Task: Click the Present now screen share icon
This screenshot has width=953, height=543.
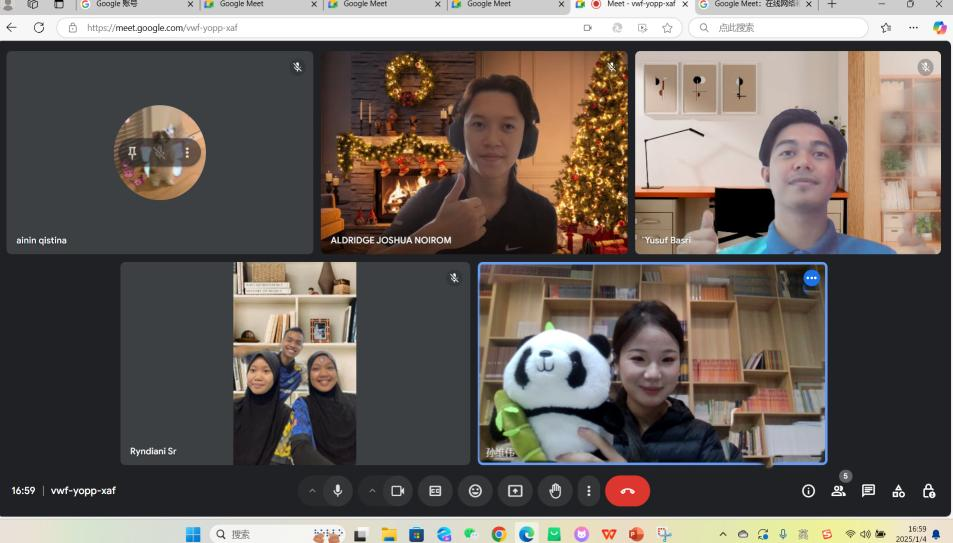Action: point(515,491)
